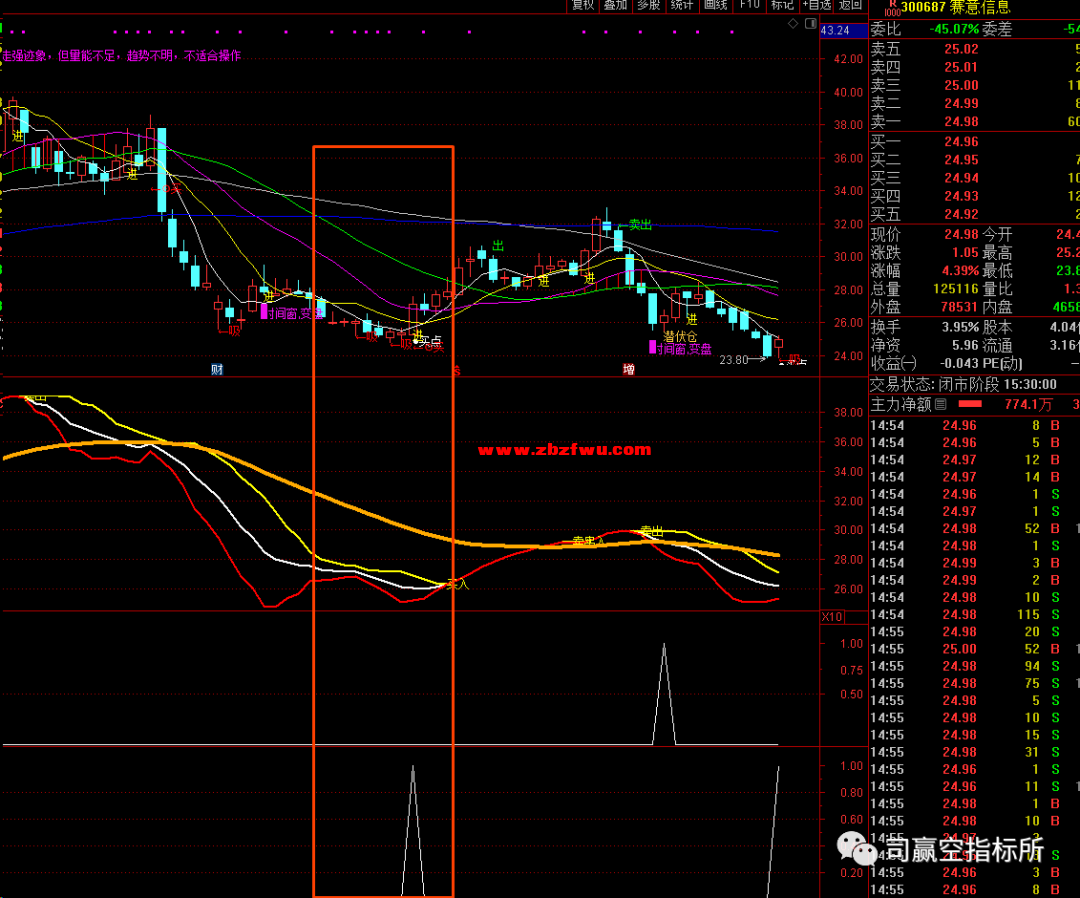Screen dimensions: 1080x898
Task: Click the 换手 3.95% value
Action: (x=960, y=327)
